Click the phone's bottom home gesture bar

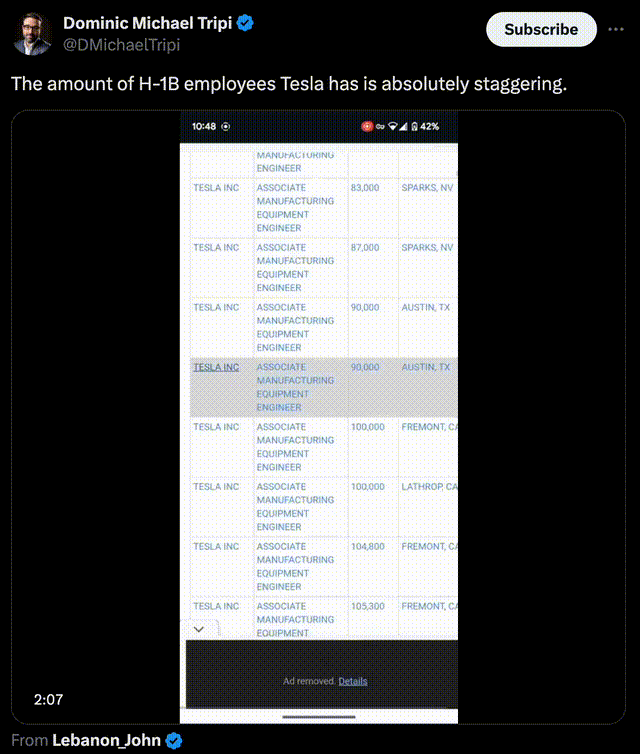click(318, 716)
